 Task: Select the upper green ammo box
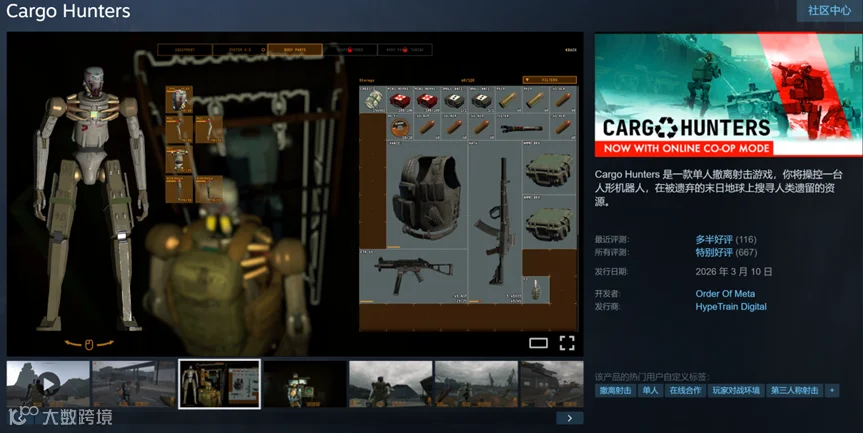pyautogui.click(x=549, y=167)
